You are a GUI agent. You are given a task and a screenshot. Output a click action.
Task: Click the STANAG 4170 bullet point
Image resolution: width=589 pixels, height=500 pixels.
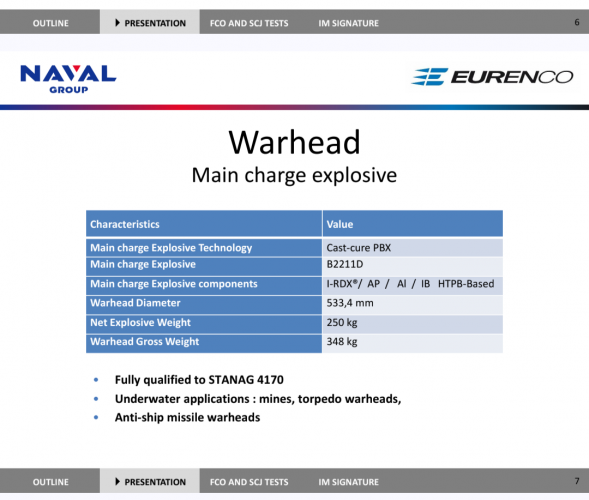199,380
